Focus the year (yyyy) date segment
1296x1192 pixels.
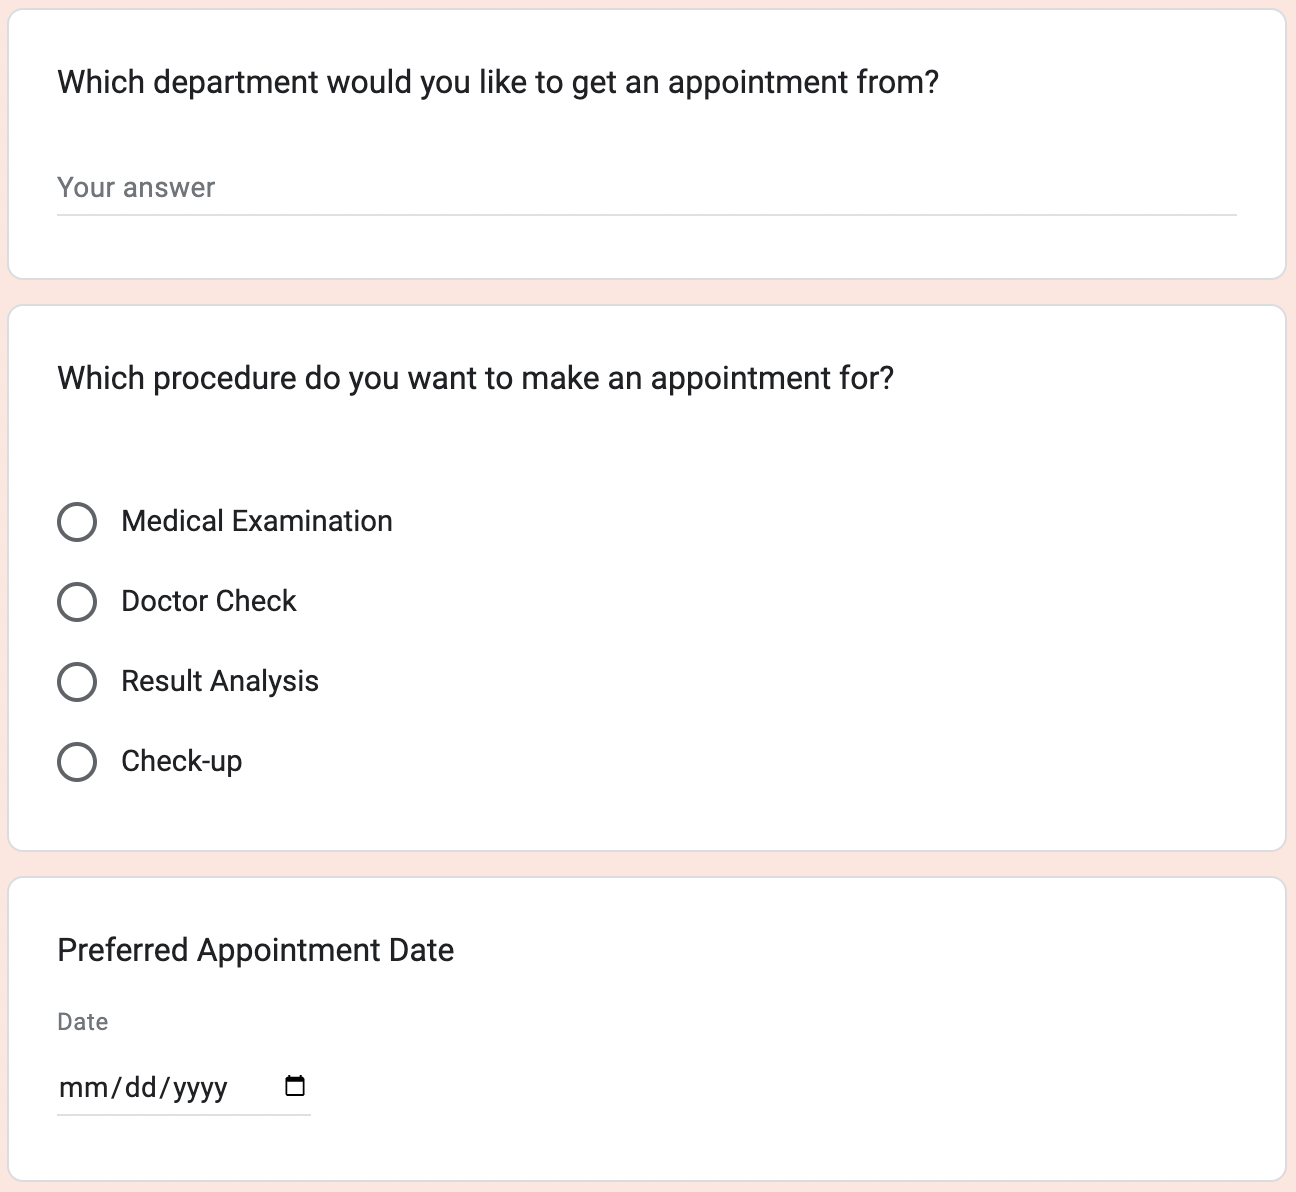200,1087
